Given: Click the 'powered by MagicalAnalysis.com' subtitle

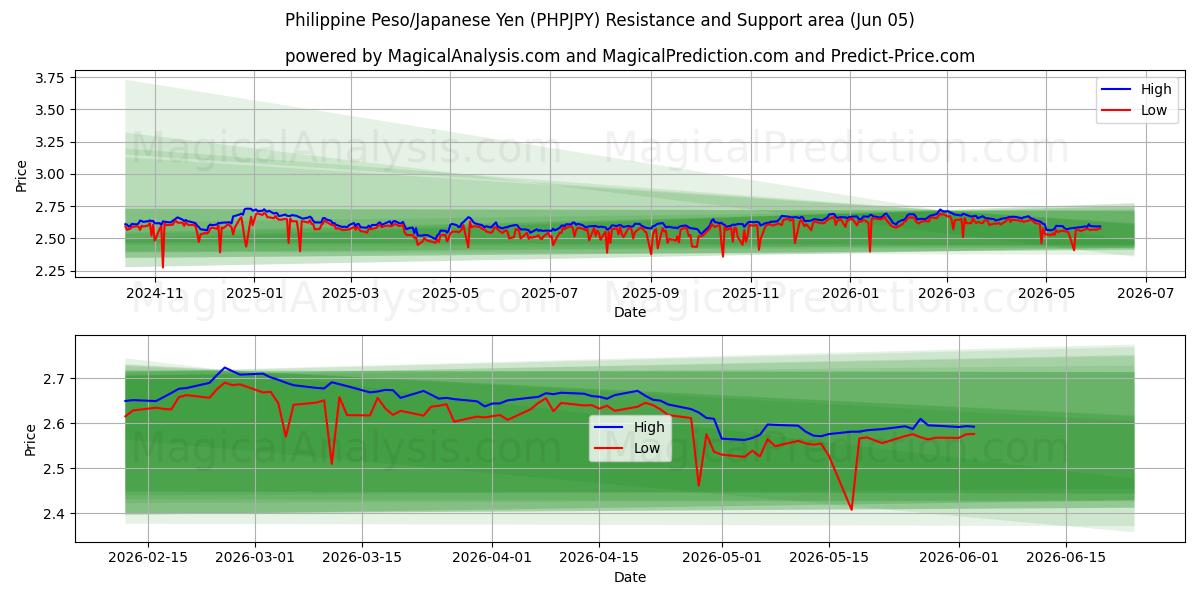Looking at the screenshot, I should 630,56.
